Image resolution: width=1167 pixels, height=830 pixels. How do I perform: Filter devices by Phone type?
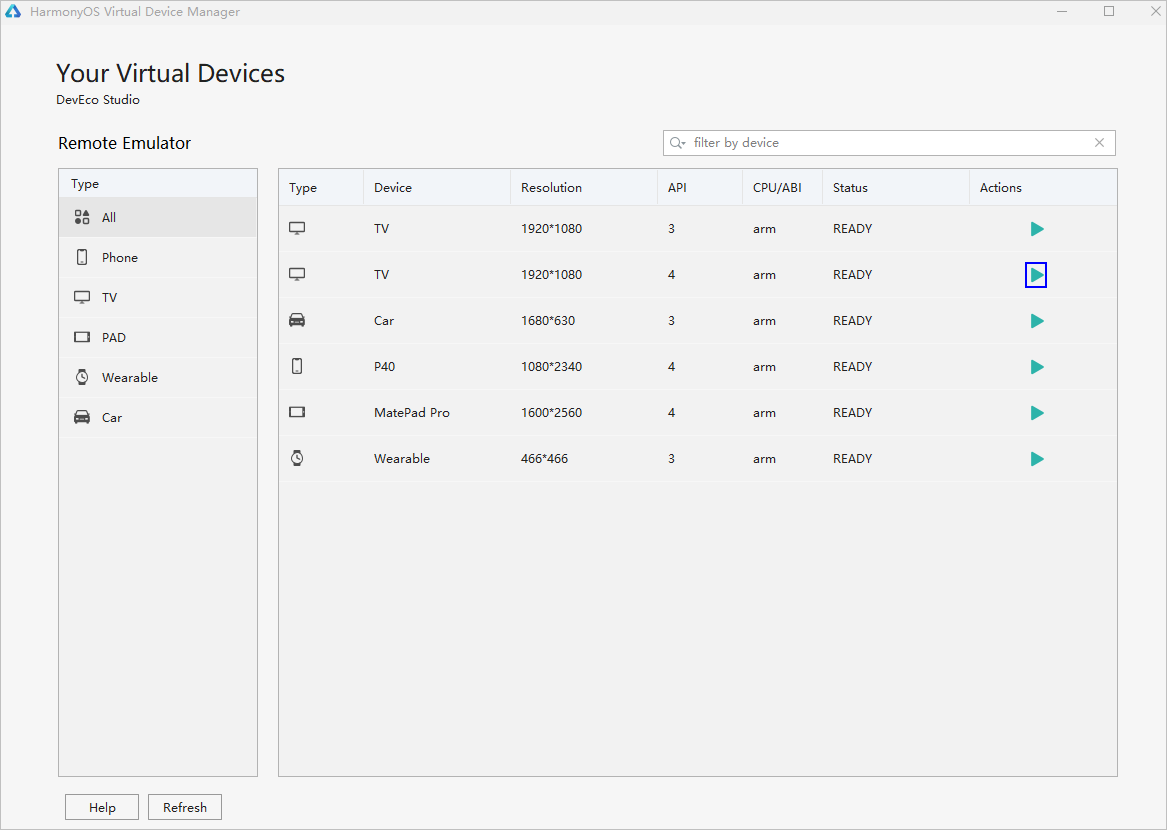point(158,258)
